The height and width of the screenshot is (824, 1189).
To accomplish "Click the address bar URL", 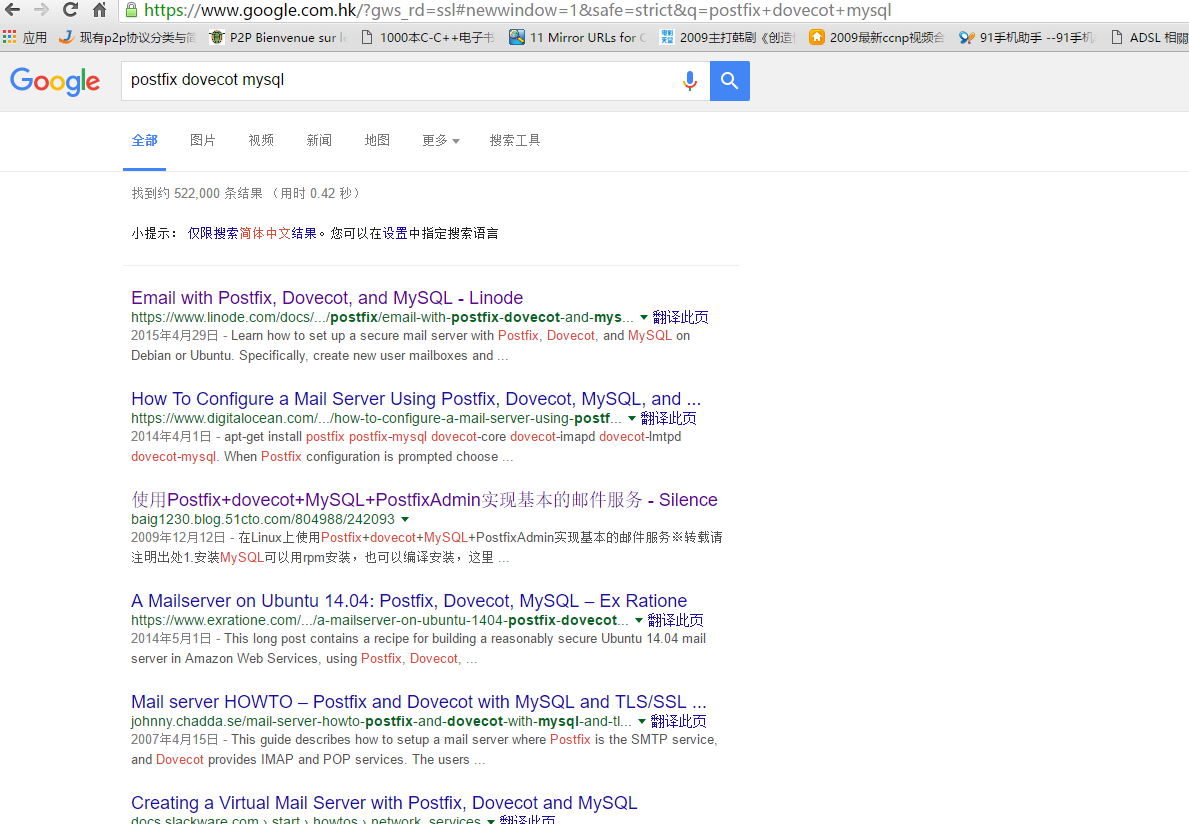I will (x=517, y=11).
